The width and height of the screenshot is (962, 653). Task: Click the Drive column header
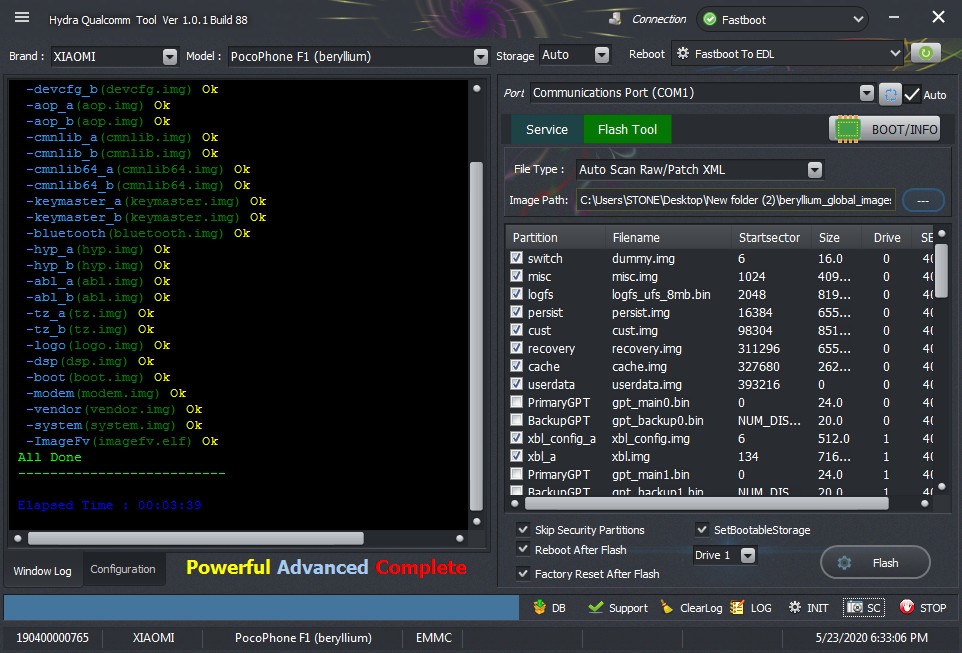click(887, 238)
